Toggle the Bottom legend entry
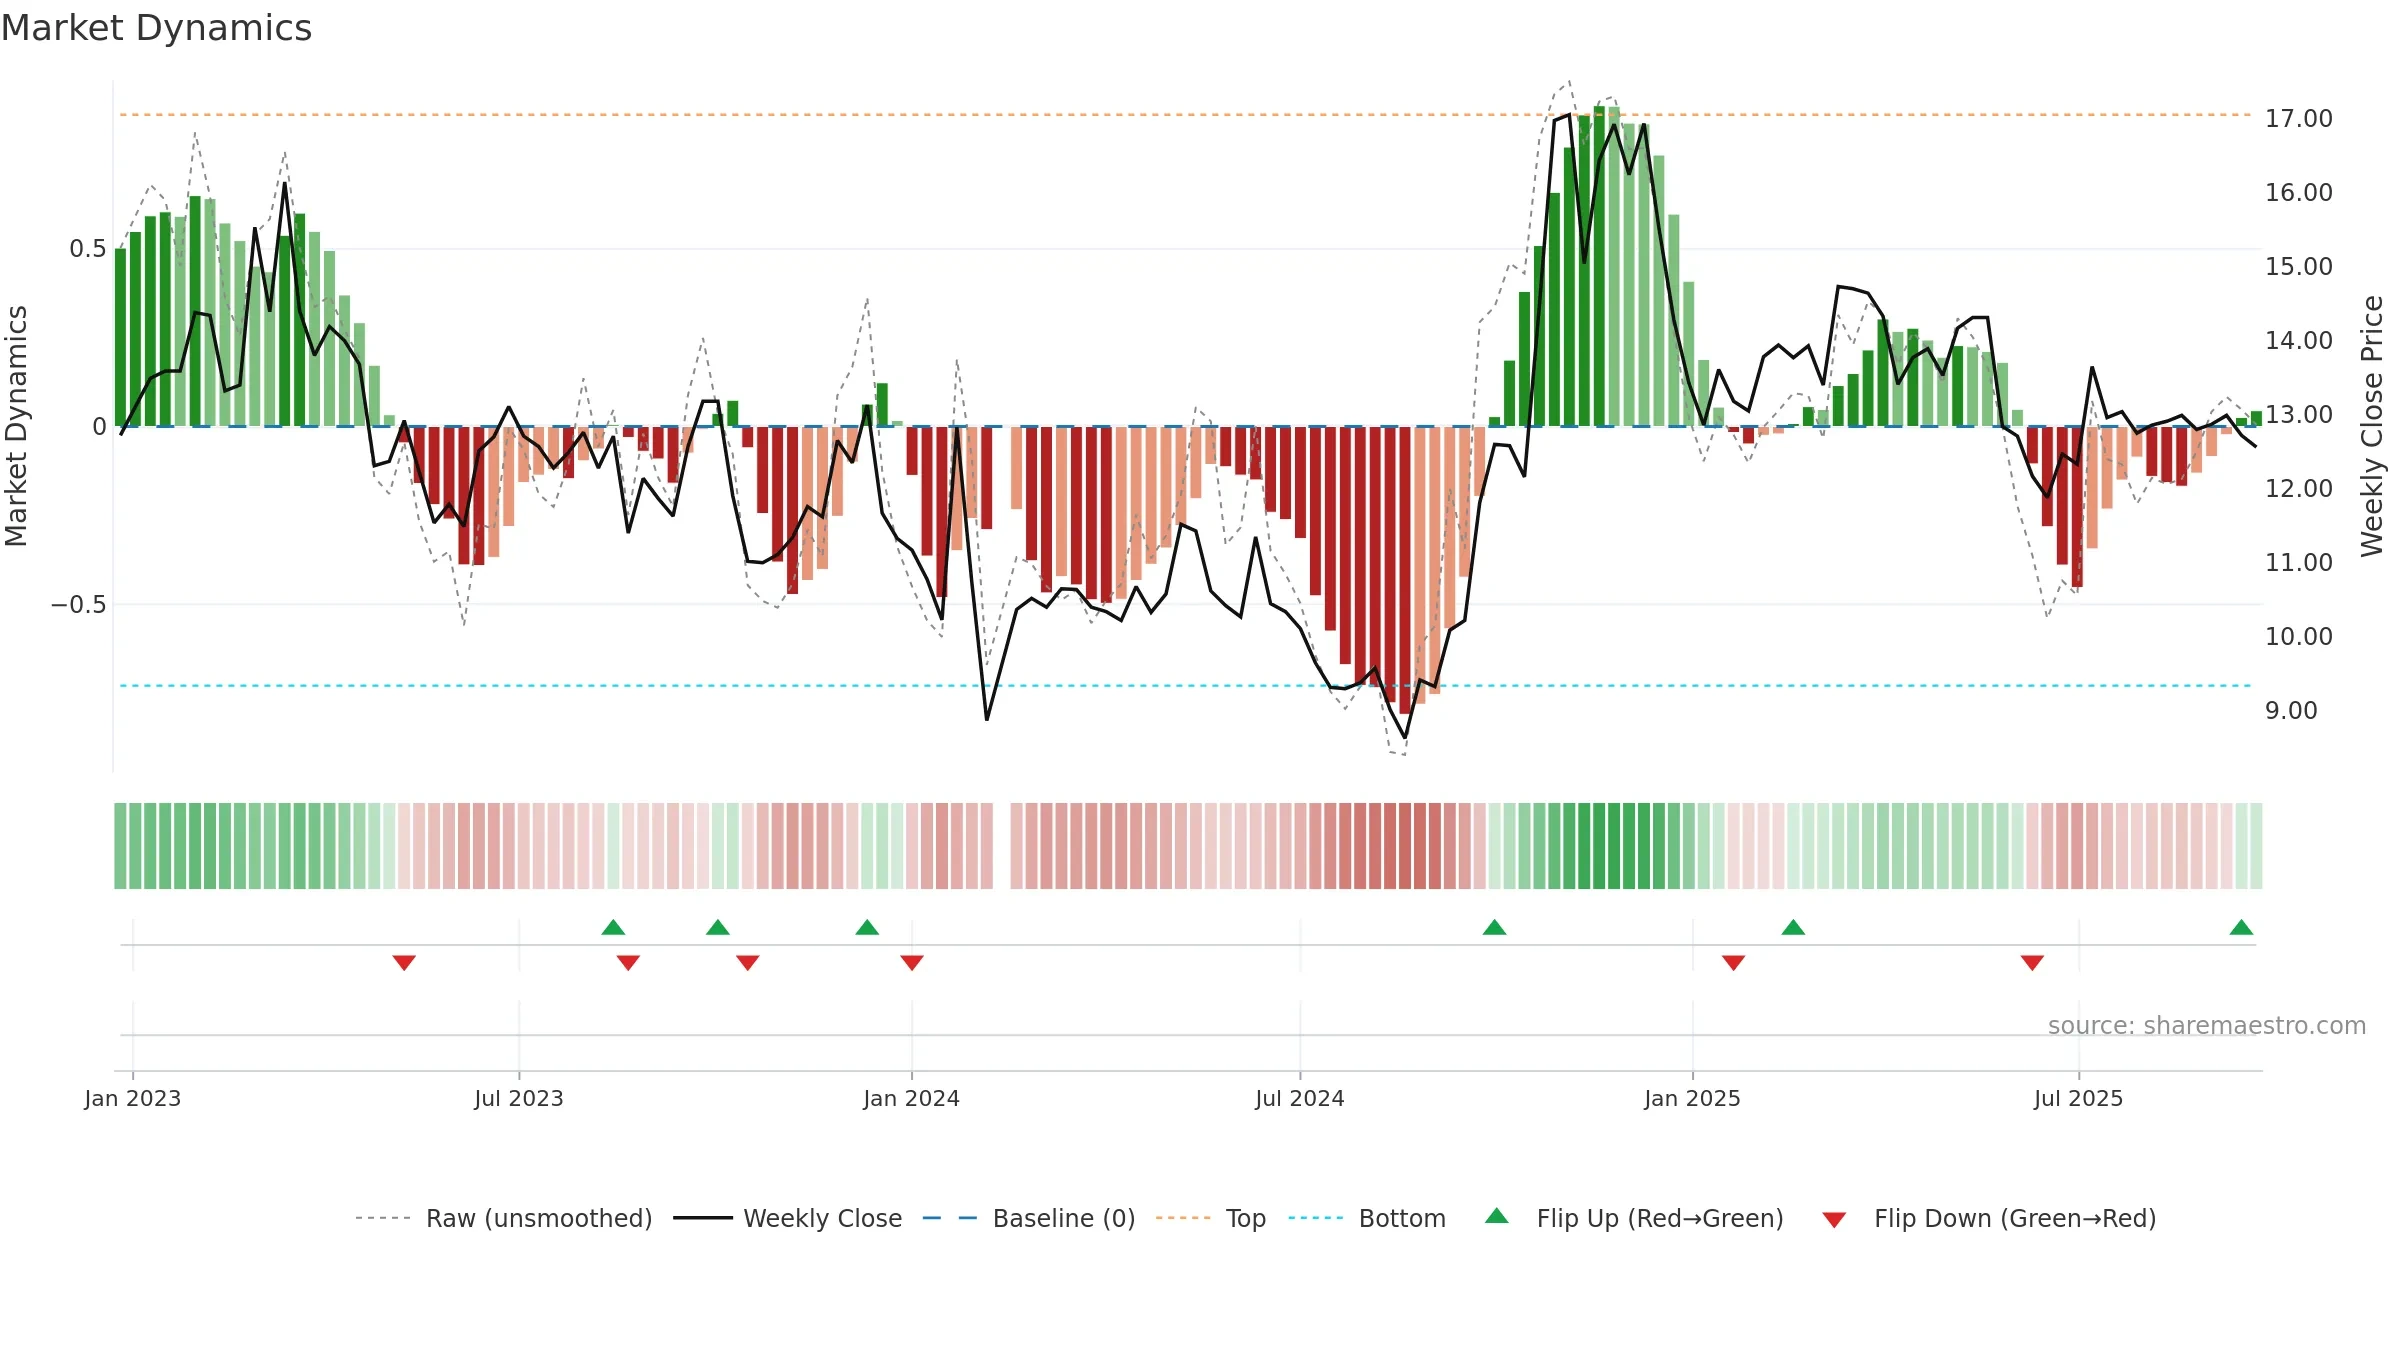Screen dimensions: 2400x1350 coord(1367,1218)
